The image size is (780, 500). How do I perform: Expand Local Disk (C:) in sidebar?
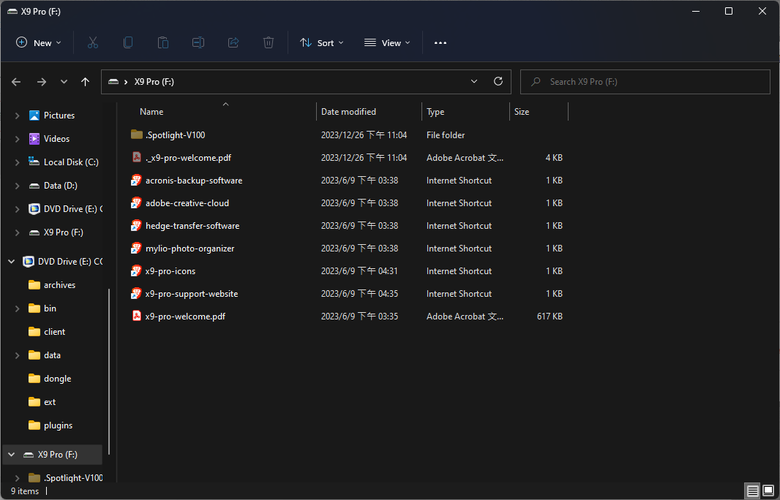(17, 162)
